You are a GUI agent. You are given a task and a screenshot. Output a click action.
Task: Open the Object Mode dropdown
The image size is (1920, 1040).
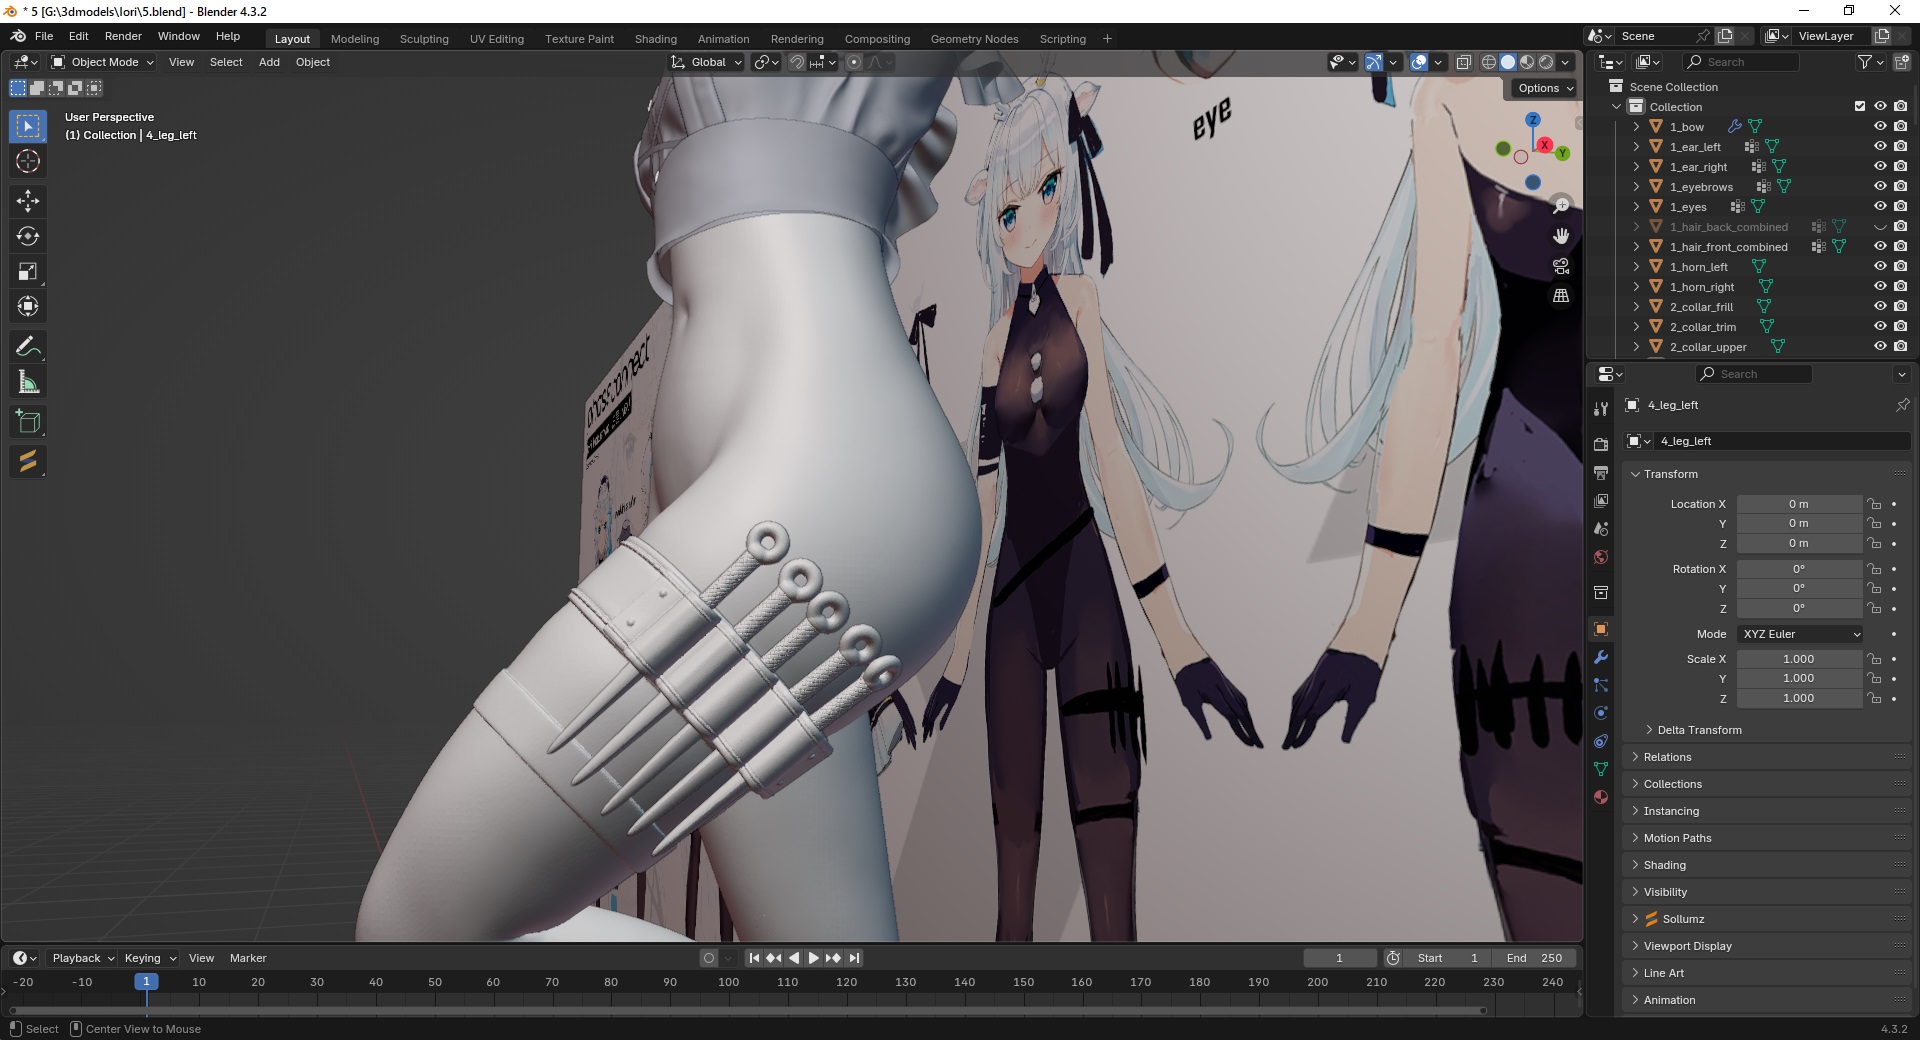coord(103,62)
